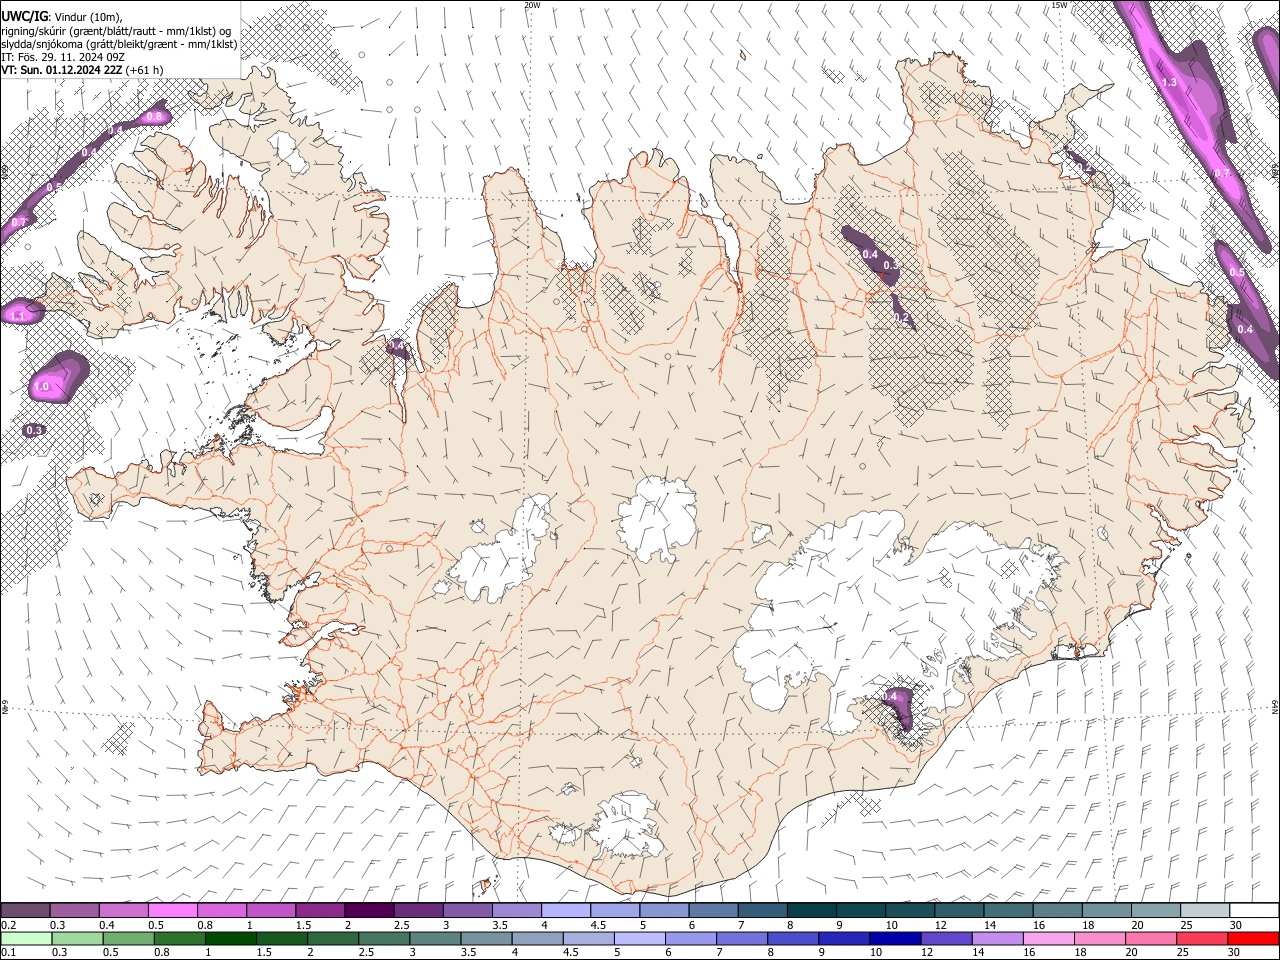Click the 'VT: Sun. 01.12.2024 22Z' valid time
This screenshot has width=1280, height=960.
pyautogui.click(x=62, y=70)
